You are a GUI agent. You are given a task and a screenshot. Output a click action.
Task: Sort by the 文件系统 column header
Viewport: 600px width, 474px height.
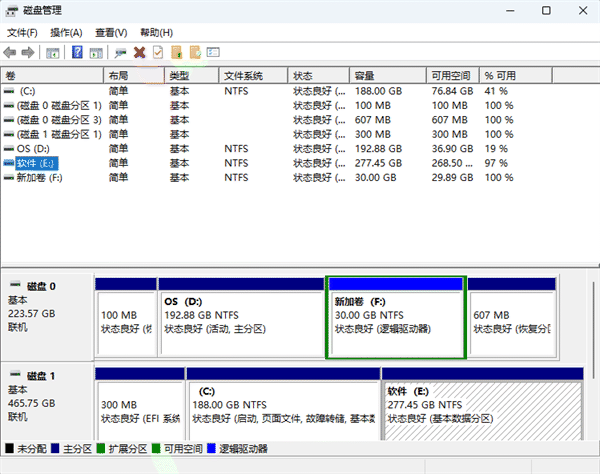point(253,75)
